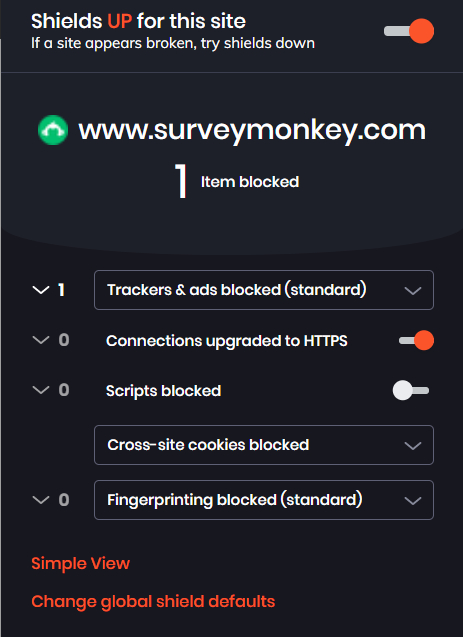Expand the fingerprinting blocked list chevron

pos(41,500)
